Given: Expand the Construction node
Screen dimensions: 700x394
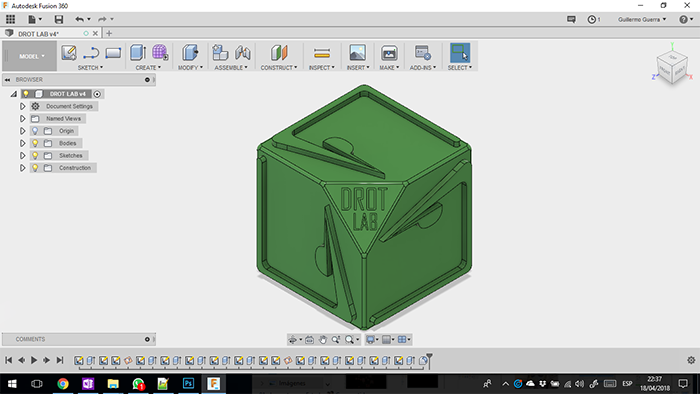Looking at the screenshot, I should tap(22, 168).
